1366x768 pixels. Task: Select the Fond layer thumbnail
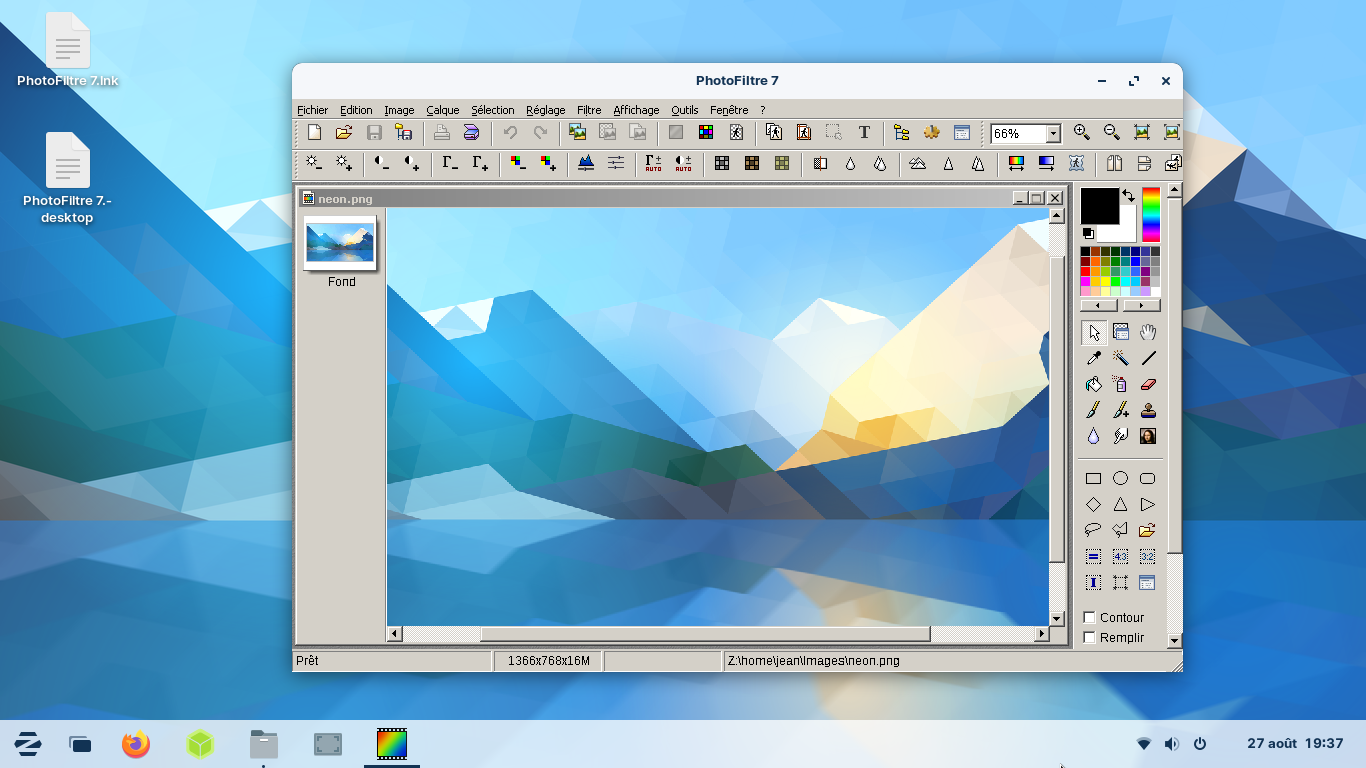340,243
